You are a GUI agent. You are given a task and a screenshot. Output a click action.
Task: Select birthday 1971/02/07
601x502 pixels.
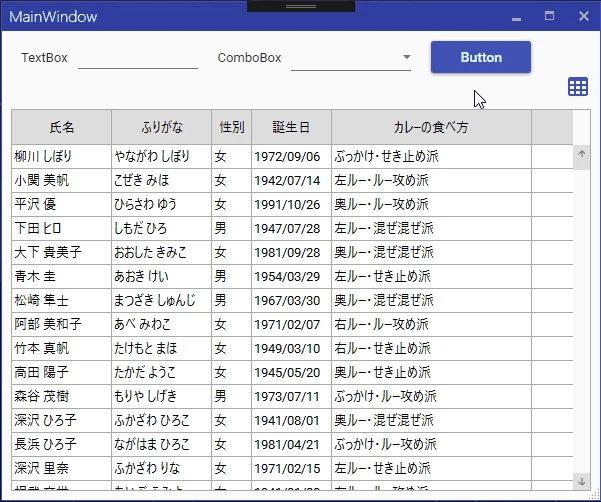click(x=291, y=325)
